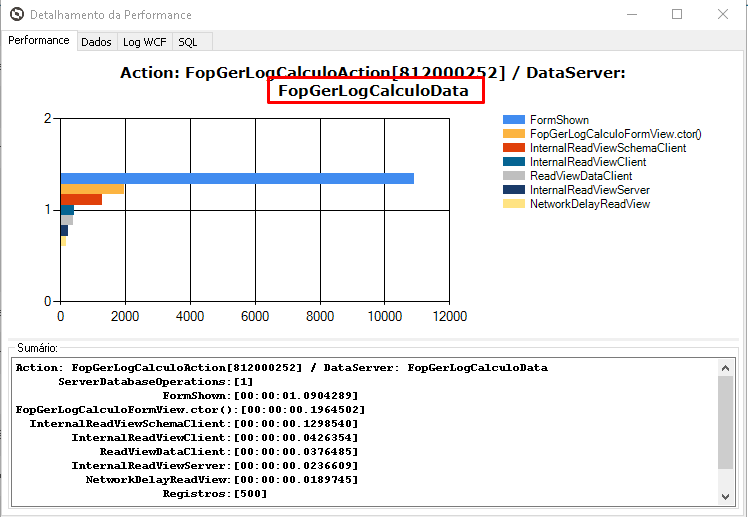Select the NetworkDelayReadView legend label
Image resolution: width=748 pixels, height=517 pixels.
590,204
